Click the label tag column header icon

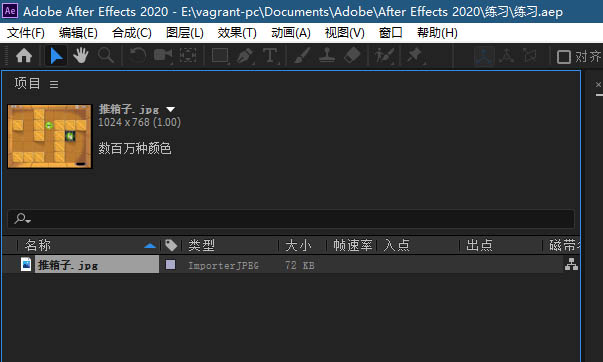point(171,245)
